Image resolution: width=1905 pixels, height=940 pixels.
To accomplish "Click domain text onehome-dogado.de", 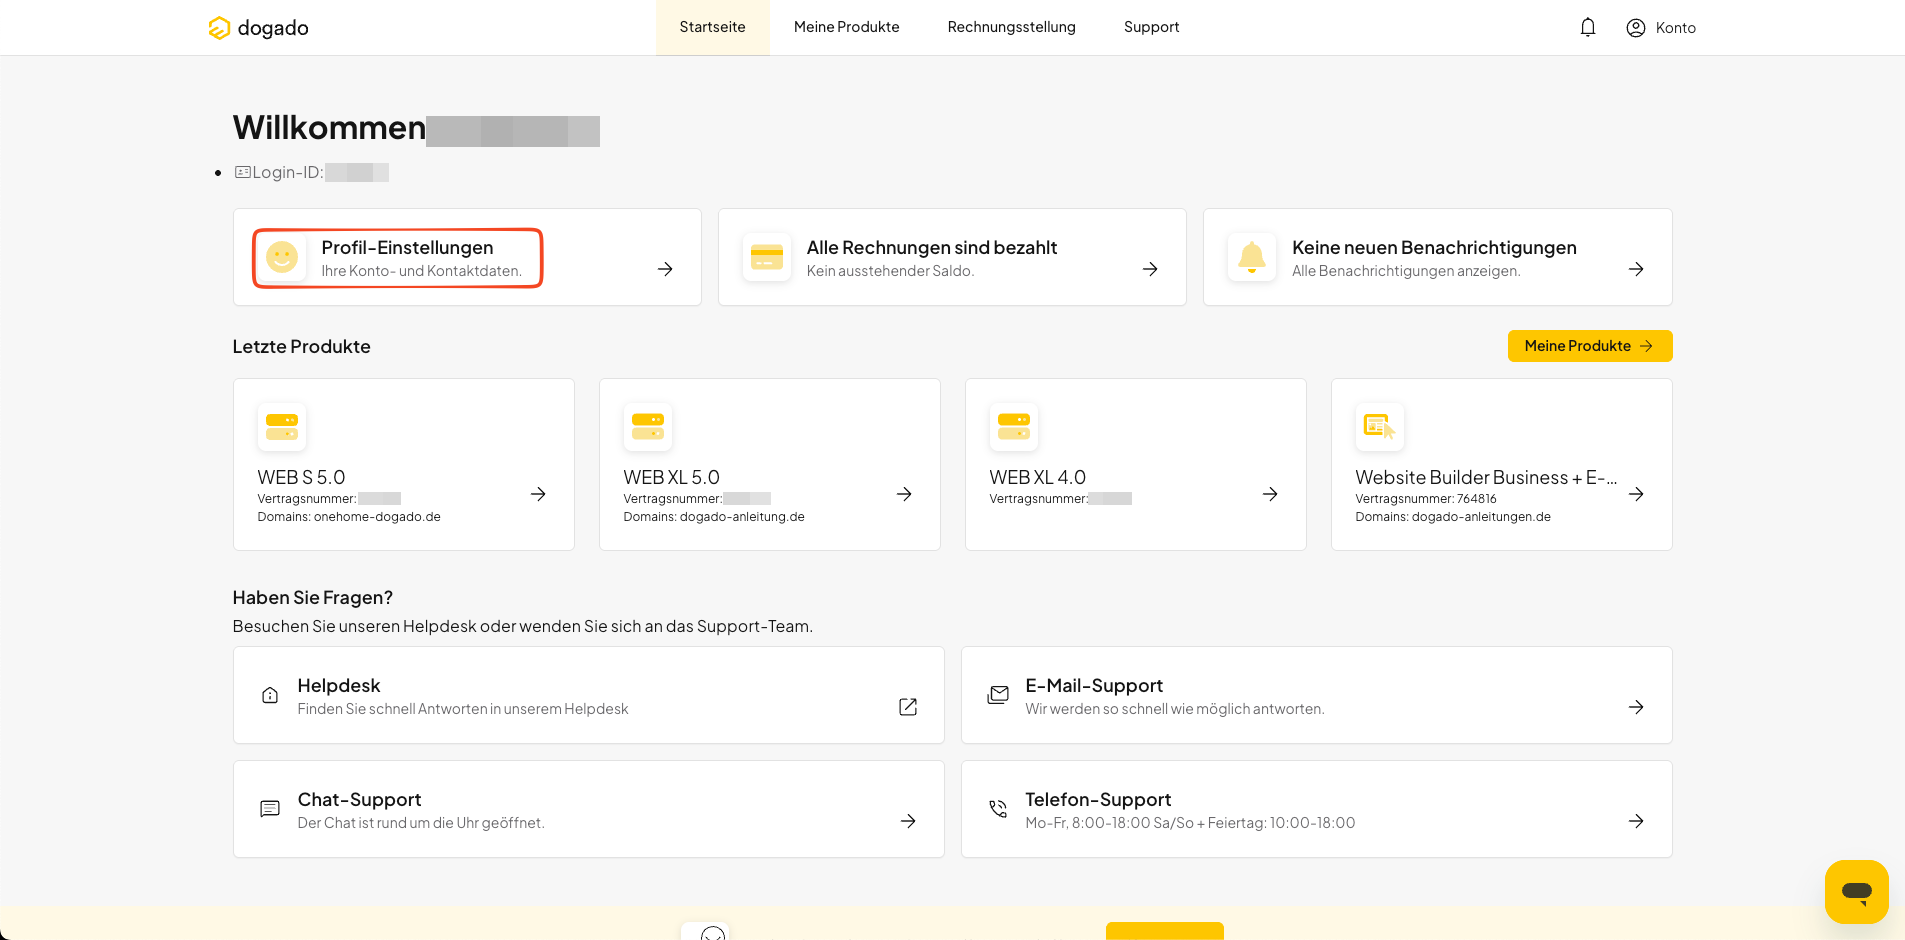I will point(377,517).
